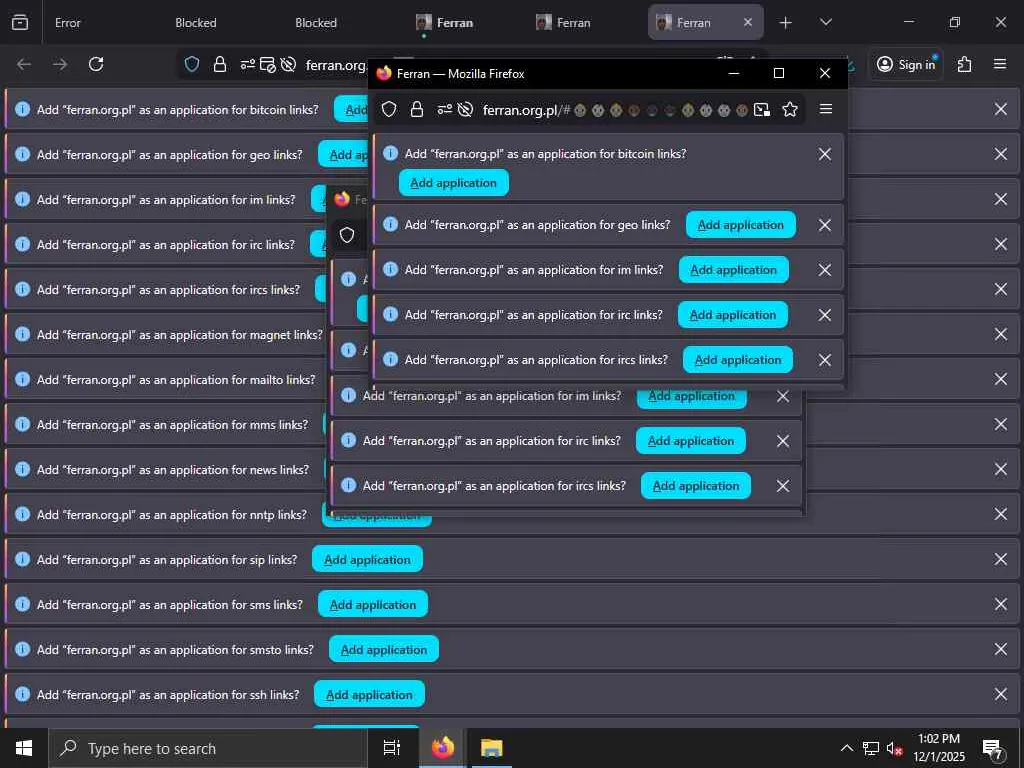Dismiss the im links notification in the front popup
This screenshot has height=768, width=1024.
[x=825, y=270]
